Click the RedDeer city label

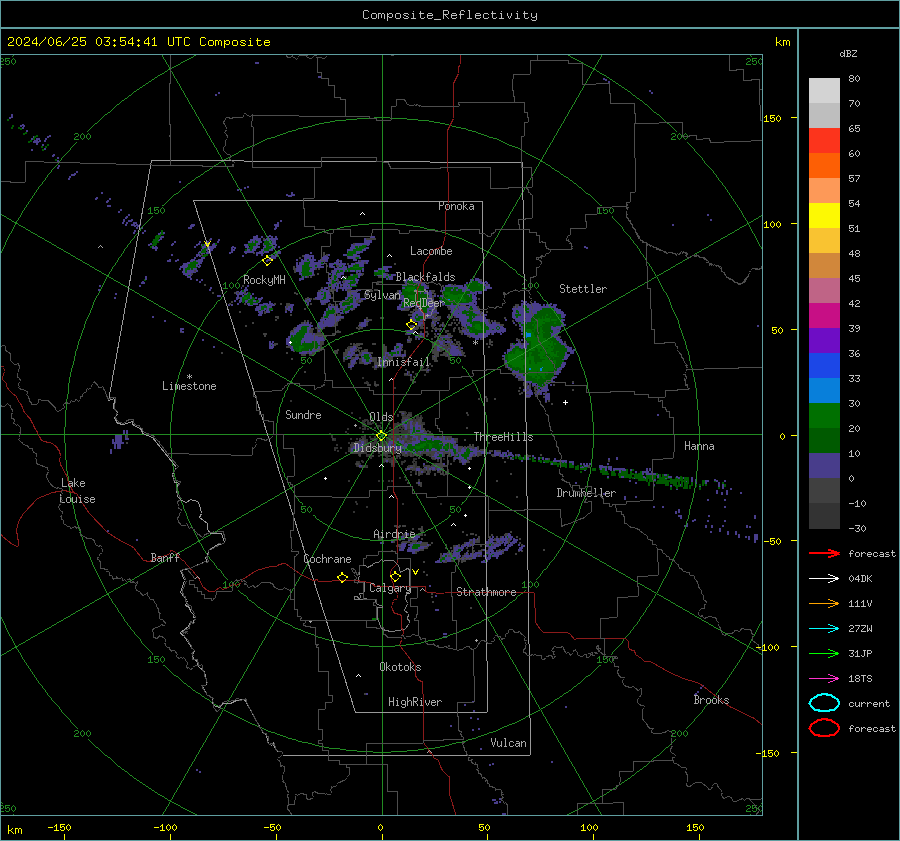[424, 303]
